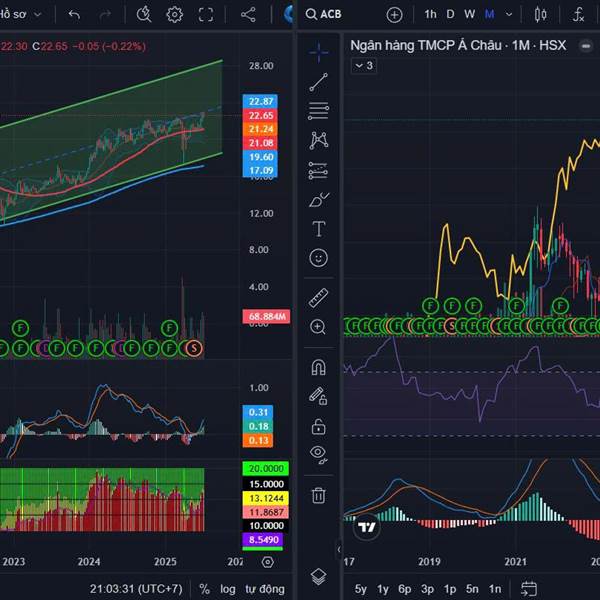
Task: Switch to the D daily timeframe
Action: click(450, 15)
